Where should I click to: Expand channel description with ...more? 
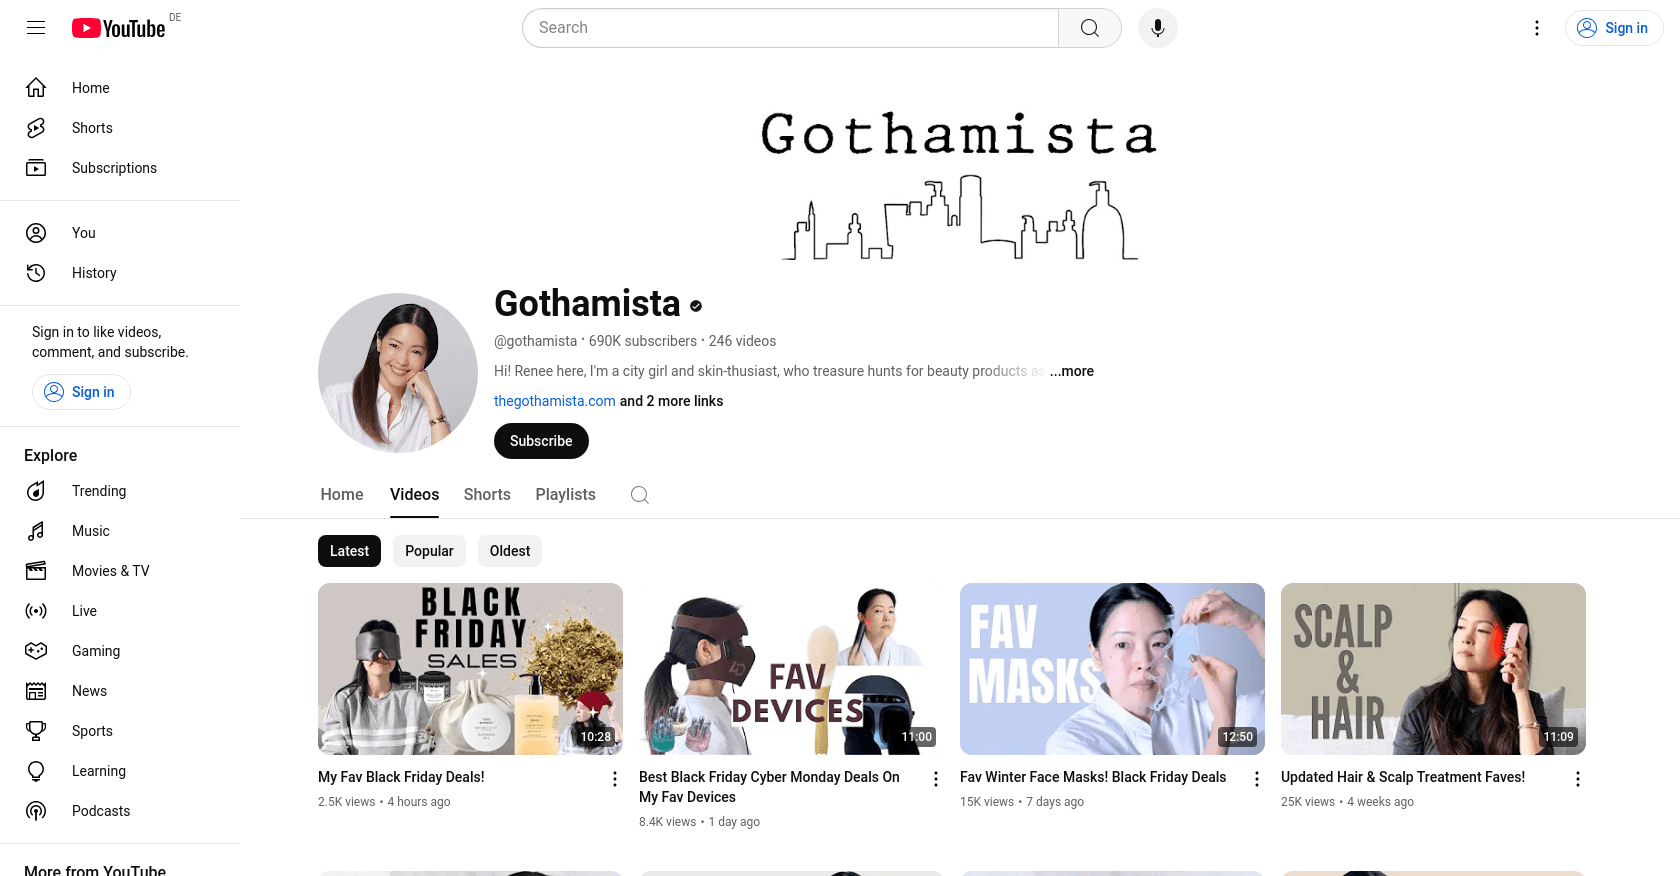[x=1072, y=371]
